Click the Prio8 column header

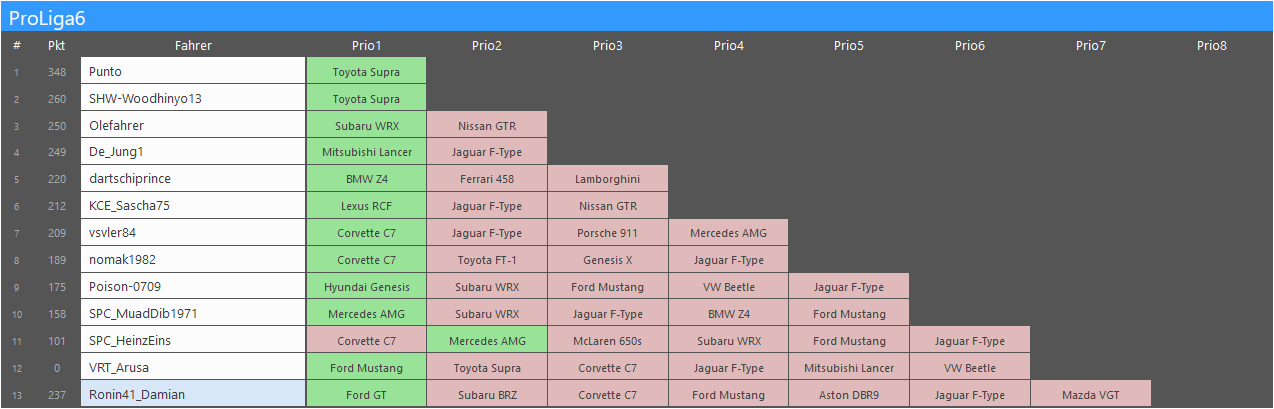(1211, 45)
